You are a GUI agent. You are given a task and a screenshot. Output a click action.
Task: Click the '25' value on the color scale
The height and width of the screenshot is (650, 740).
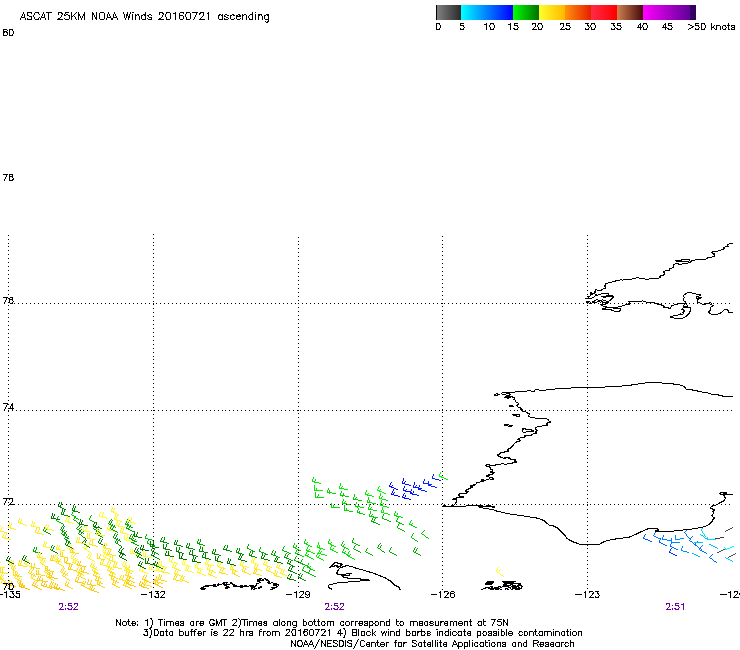[565, 27]
